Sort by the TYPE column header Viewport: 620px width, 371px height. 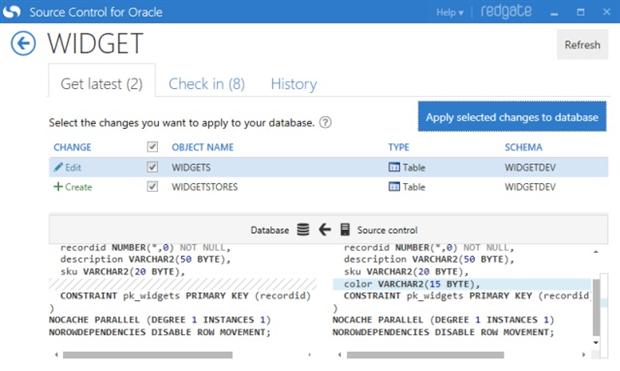399,147
